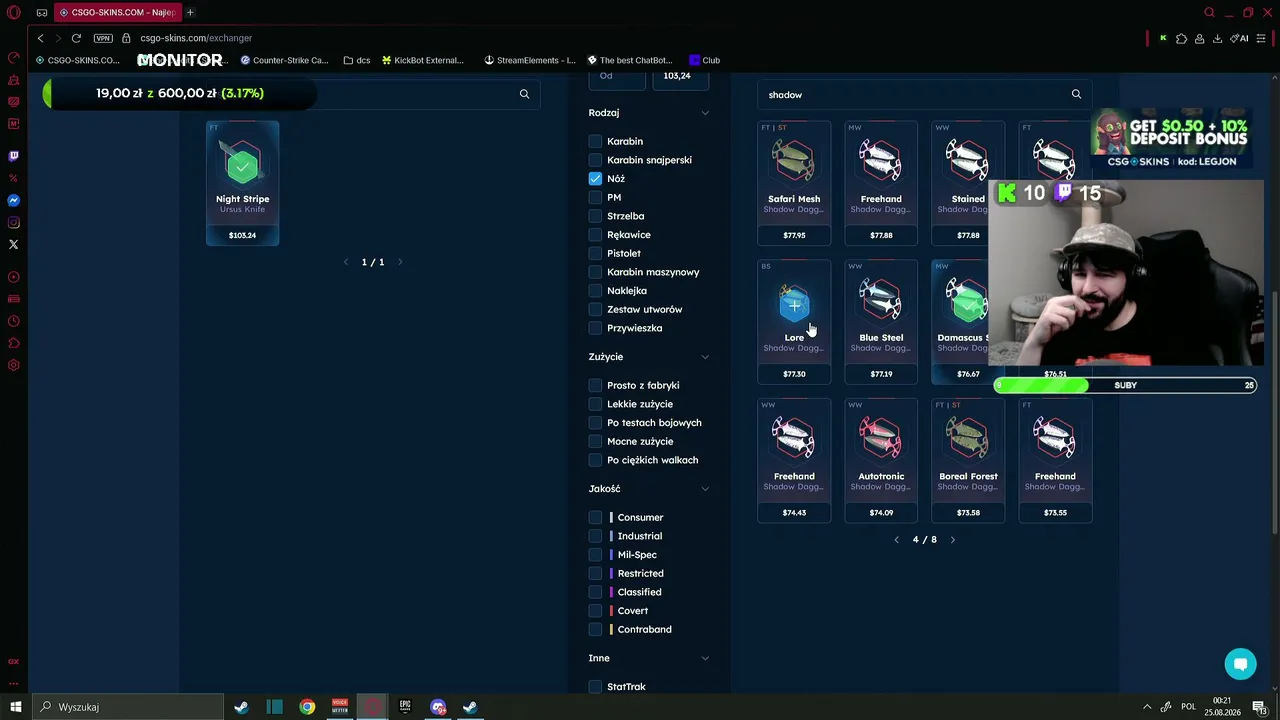Collapse the Zużycie filter section
The height and width of the screenshot is (720, 1280).
705,357
